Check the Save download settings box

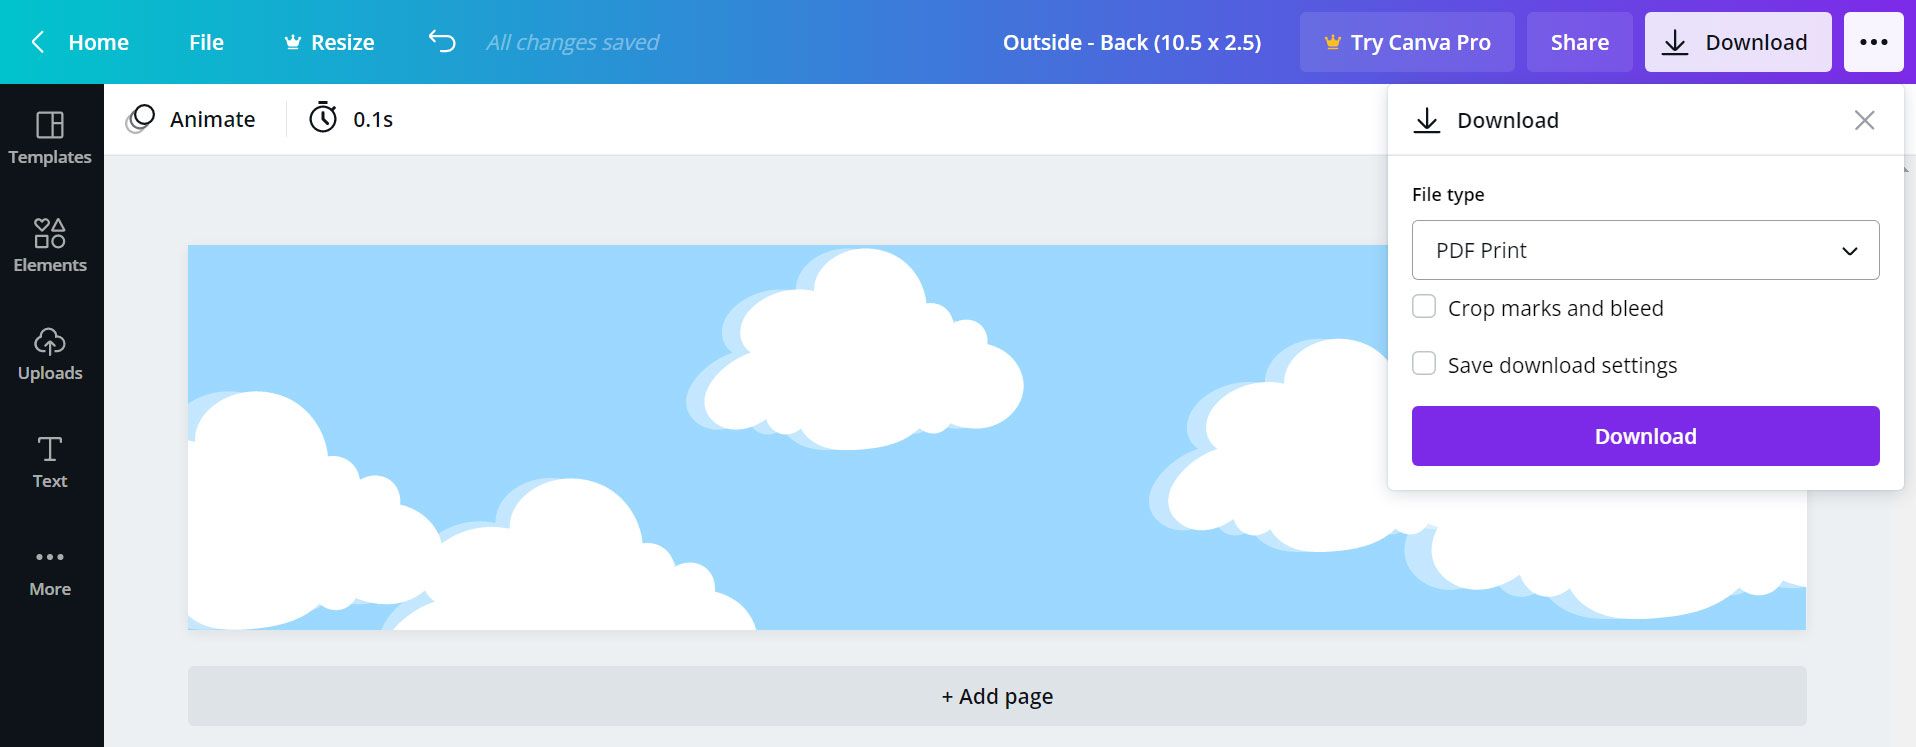tap(1424, 363)
